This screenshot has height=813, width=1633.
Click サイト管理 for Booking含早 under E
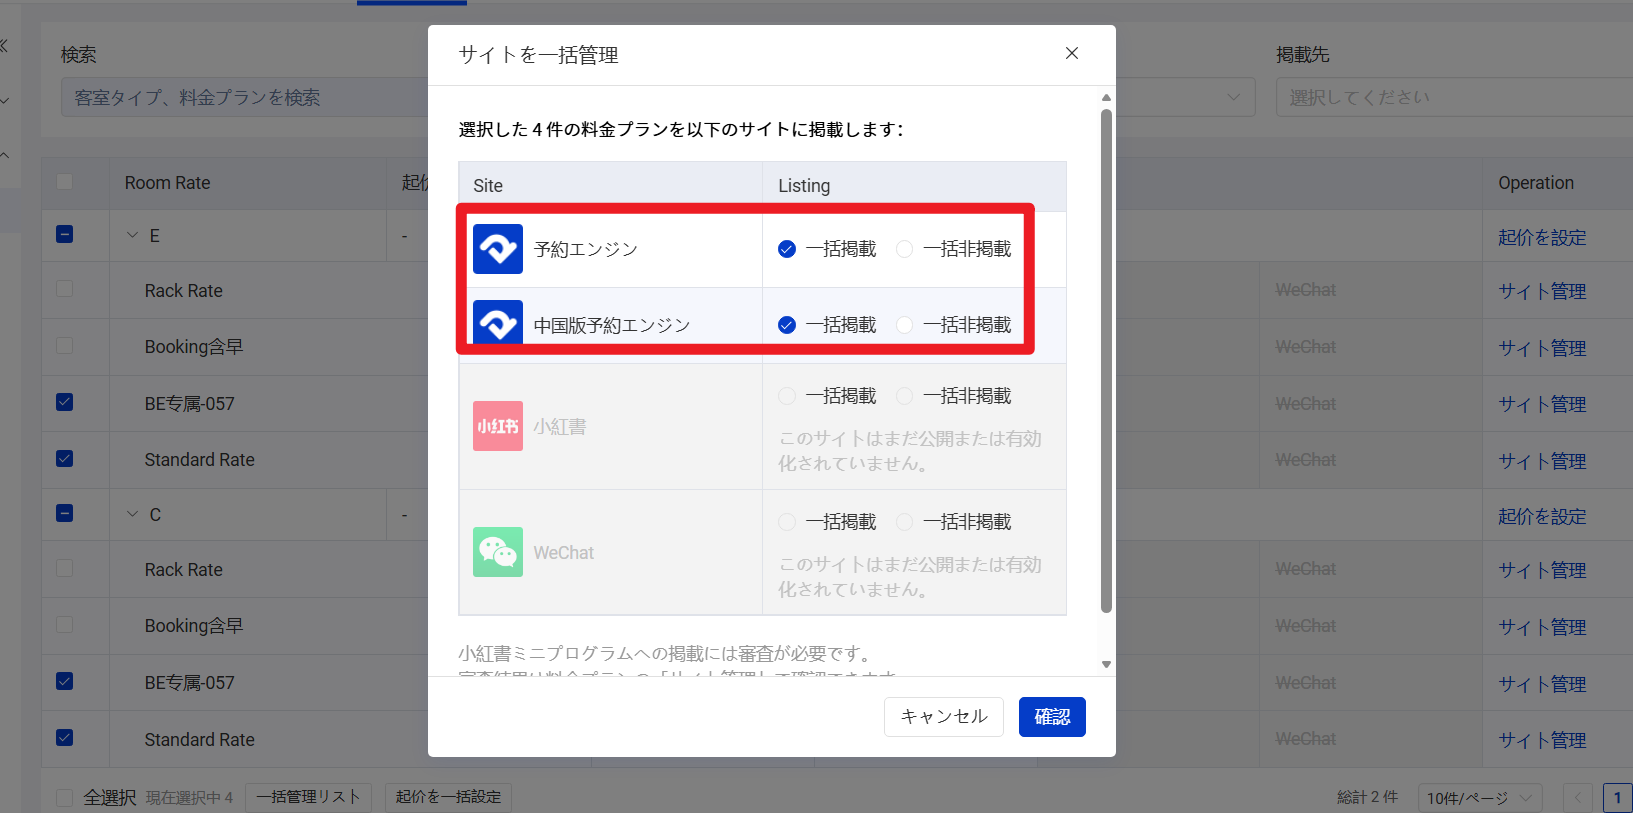point(1542,348)
